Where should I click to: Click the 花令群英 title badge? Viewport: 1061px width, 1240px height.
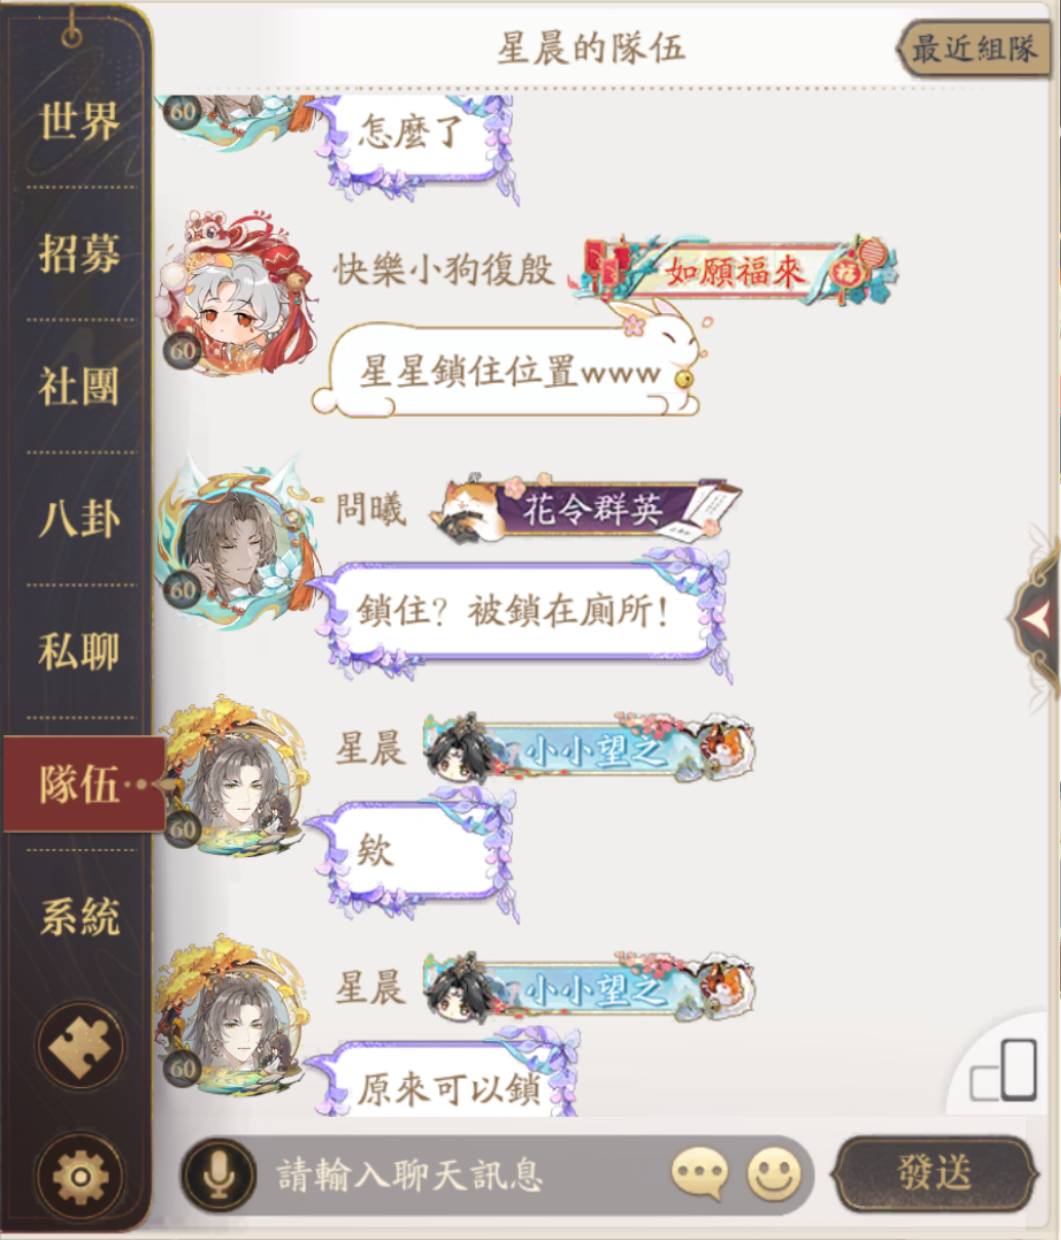[587, 510]
